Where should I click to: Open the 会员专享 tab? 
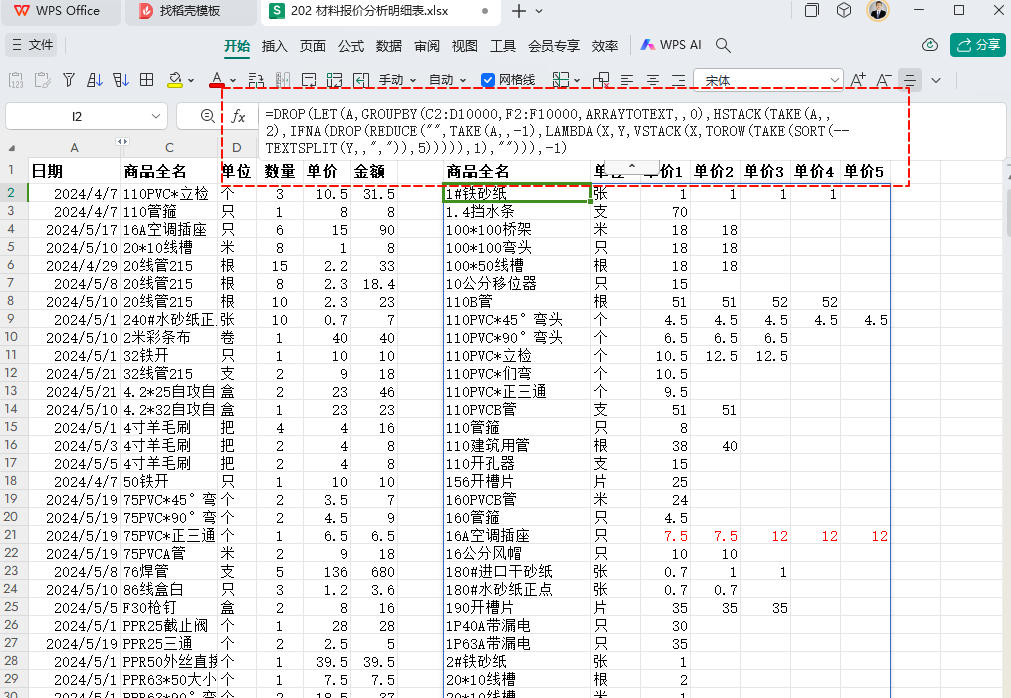(554, 46)
